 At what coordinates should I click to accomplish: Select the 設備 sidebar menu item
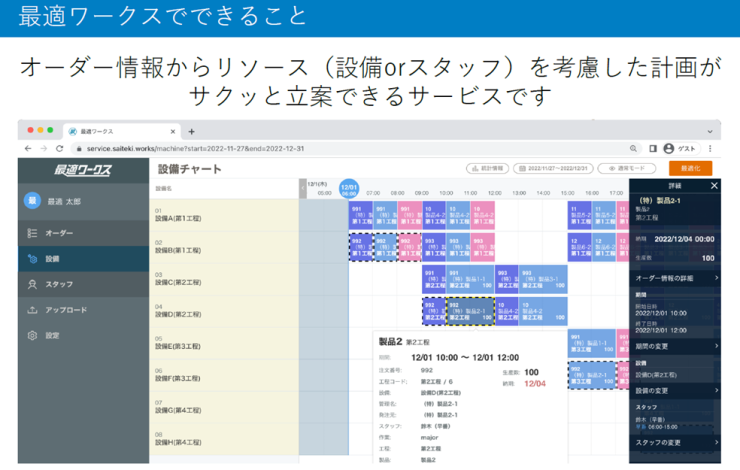83,259
